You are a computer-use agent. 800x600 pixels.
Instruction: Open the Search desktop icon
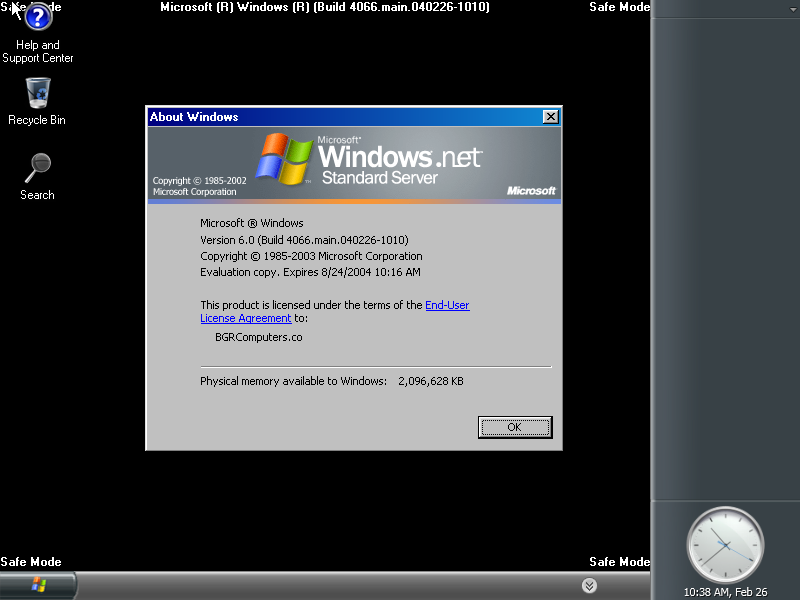(37, 176)
